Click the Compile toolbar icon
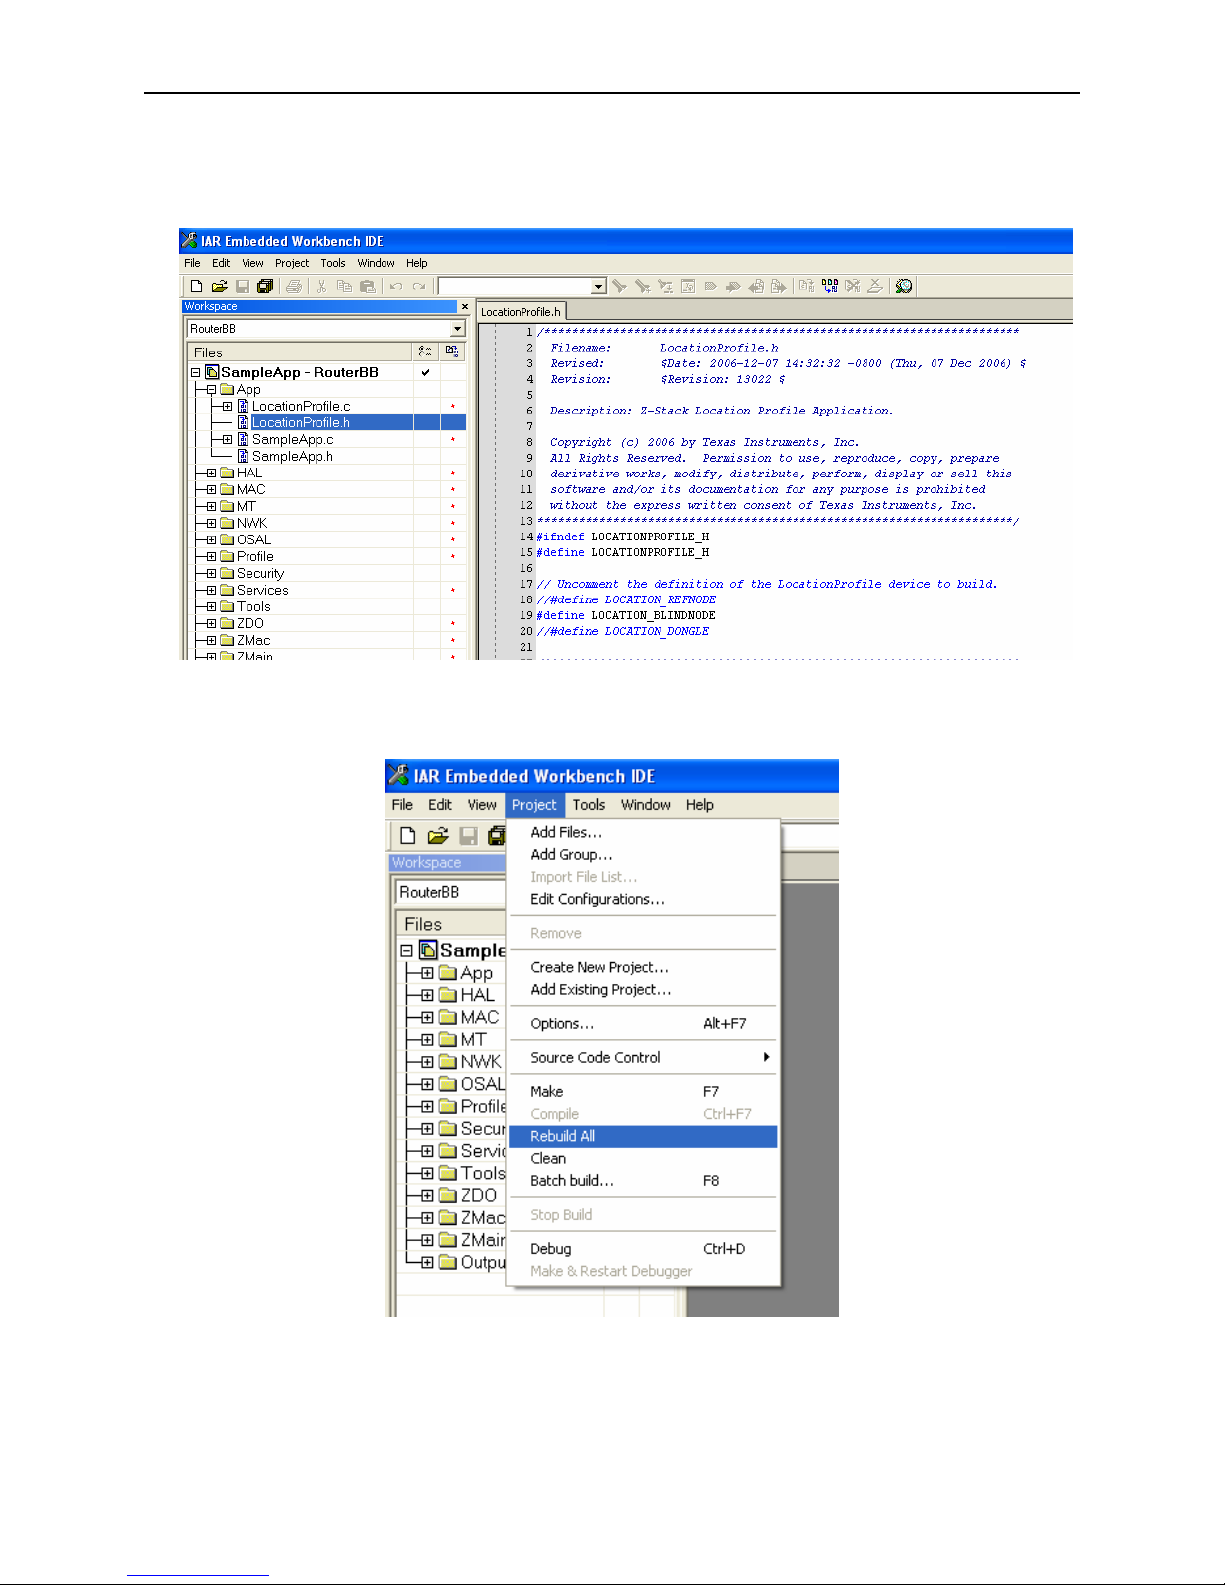 (x=806, y=286)
